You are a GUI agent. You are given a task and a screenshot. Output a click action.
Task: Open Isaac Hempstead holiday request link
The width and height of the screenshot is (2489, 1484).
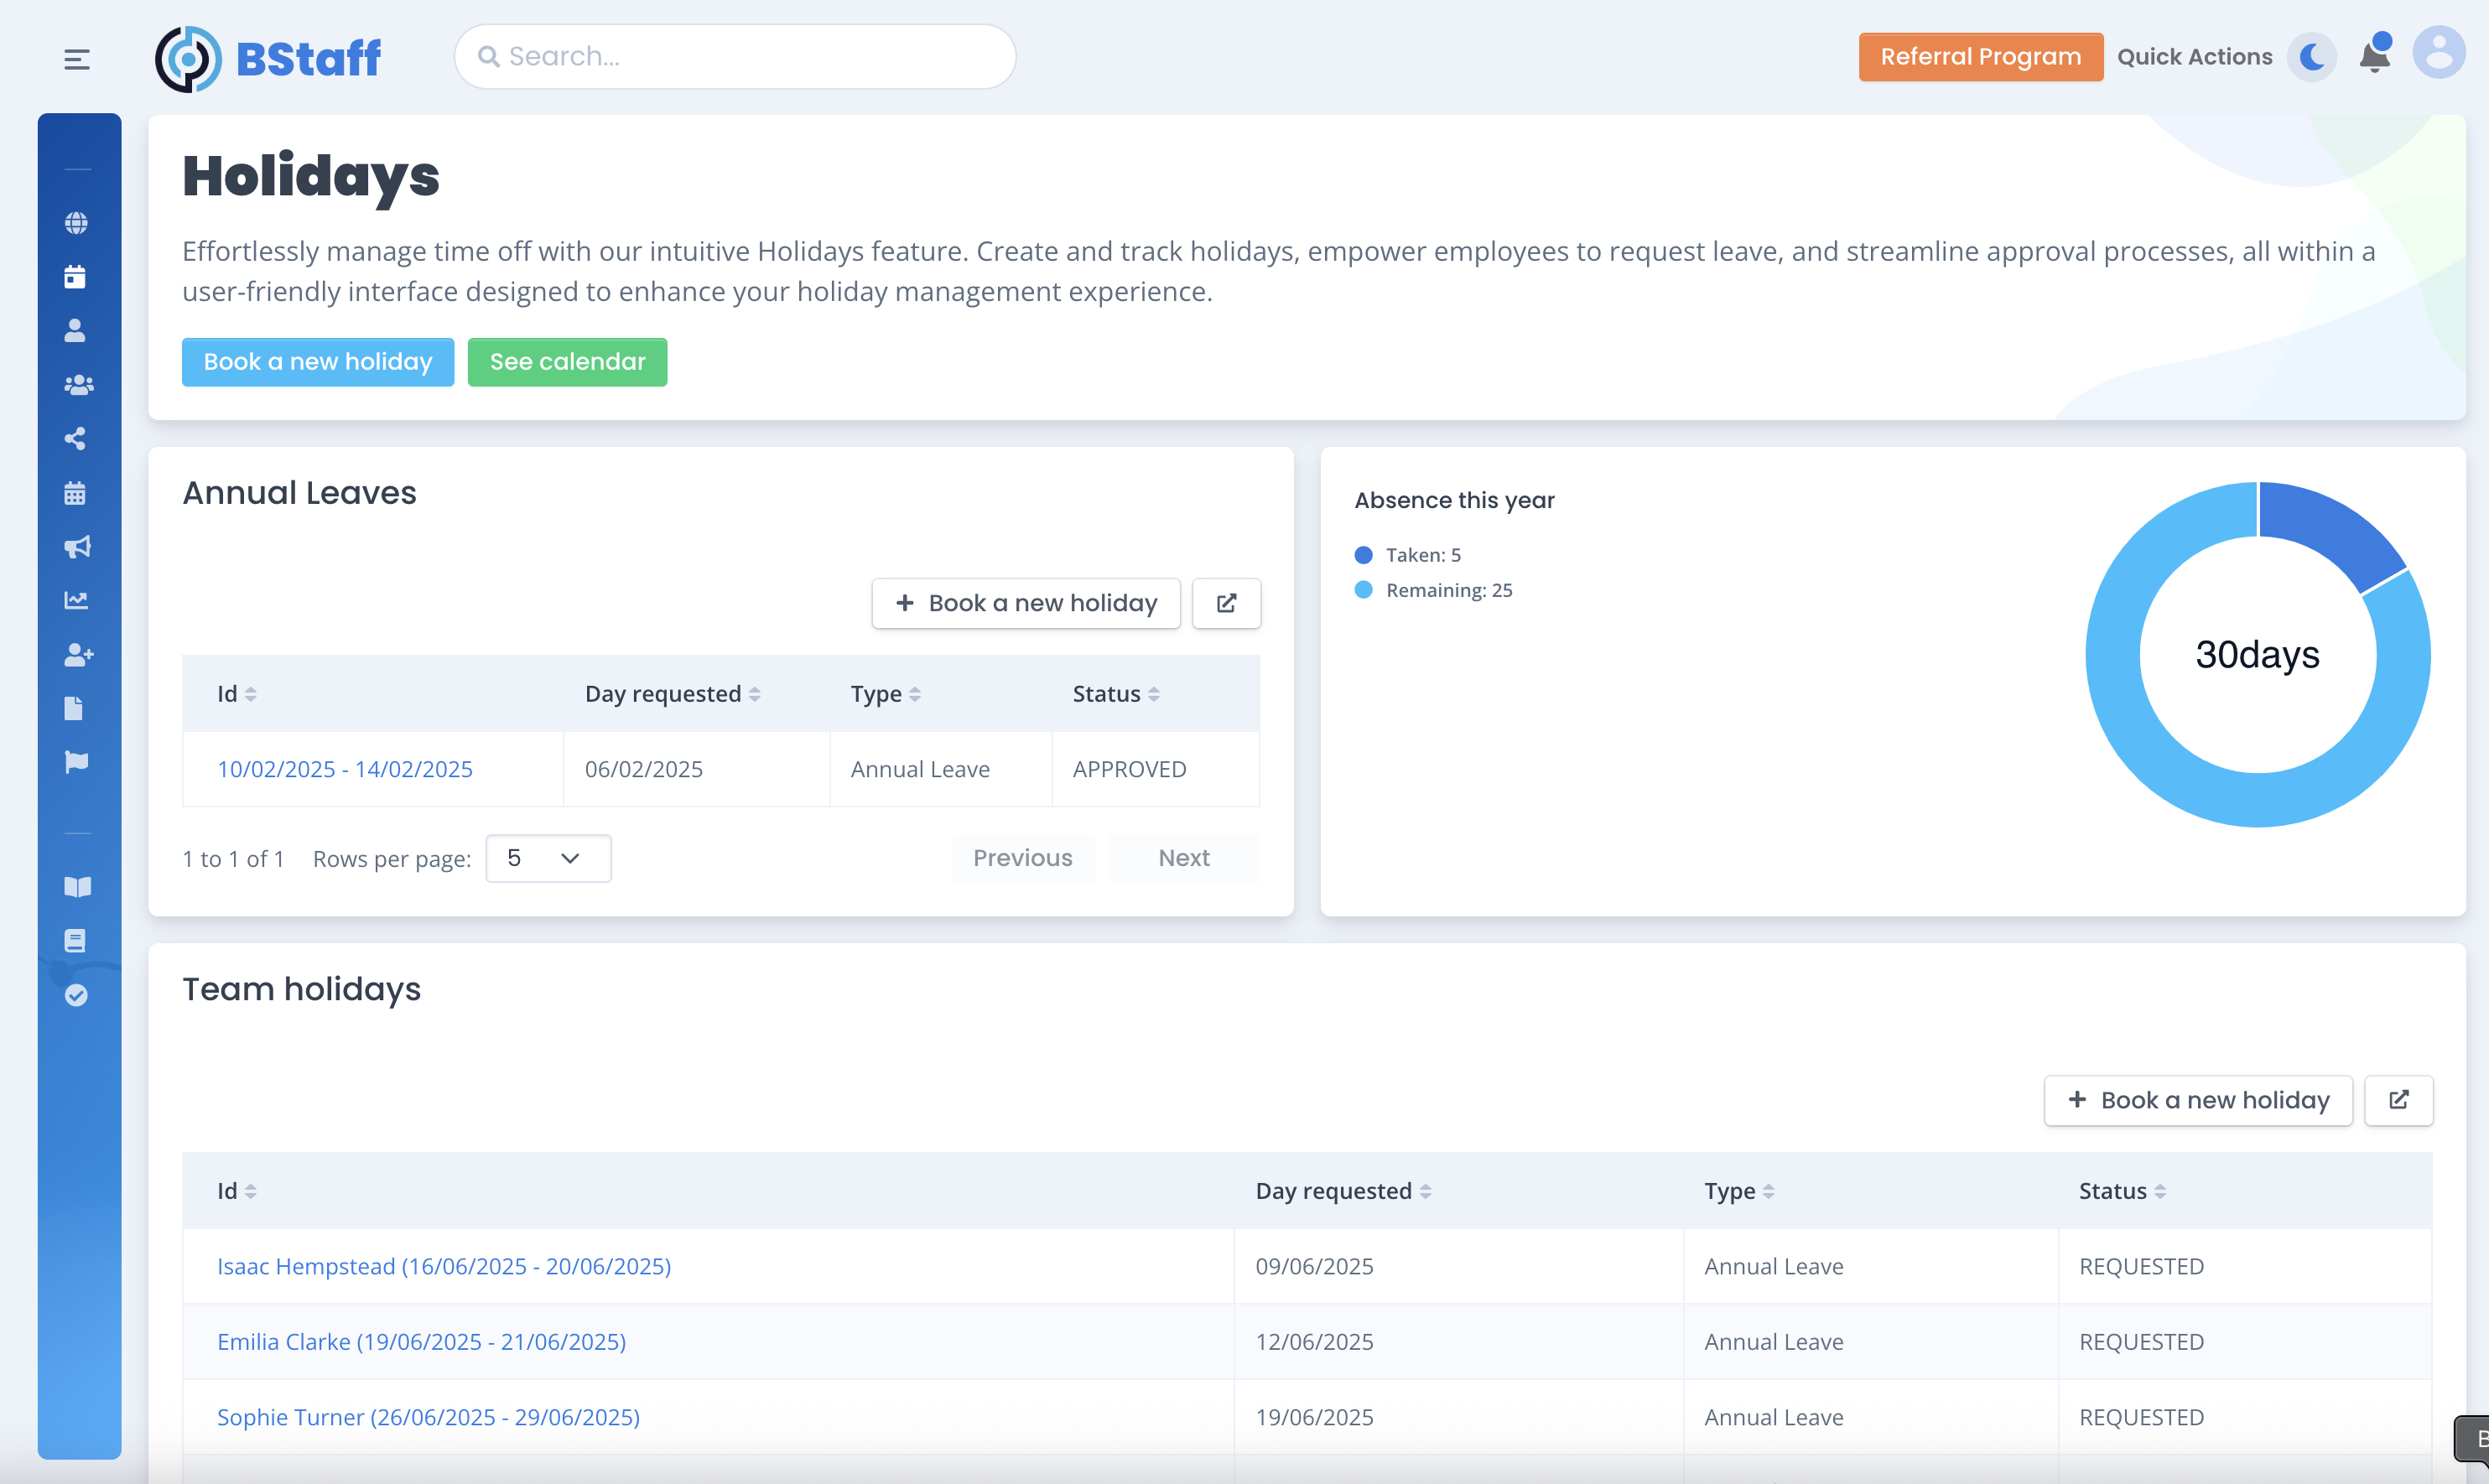point(443,1266)
